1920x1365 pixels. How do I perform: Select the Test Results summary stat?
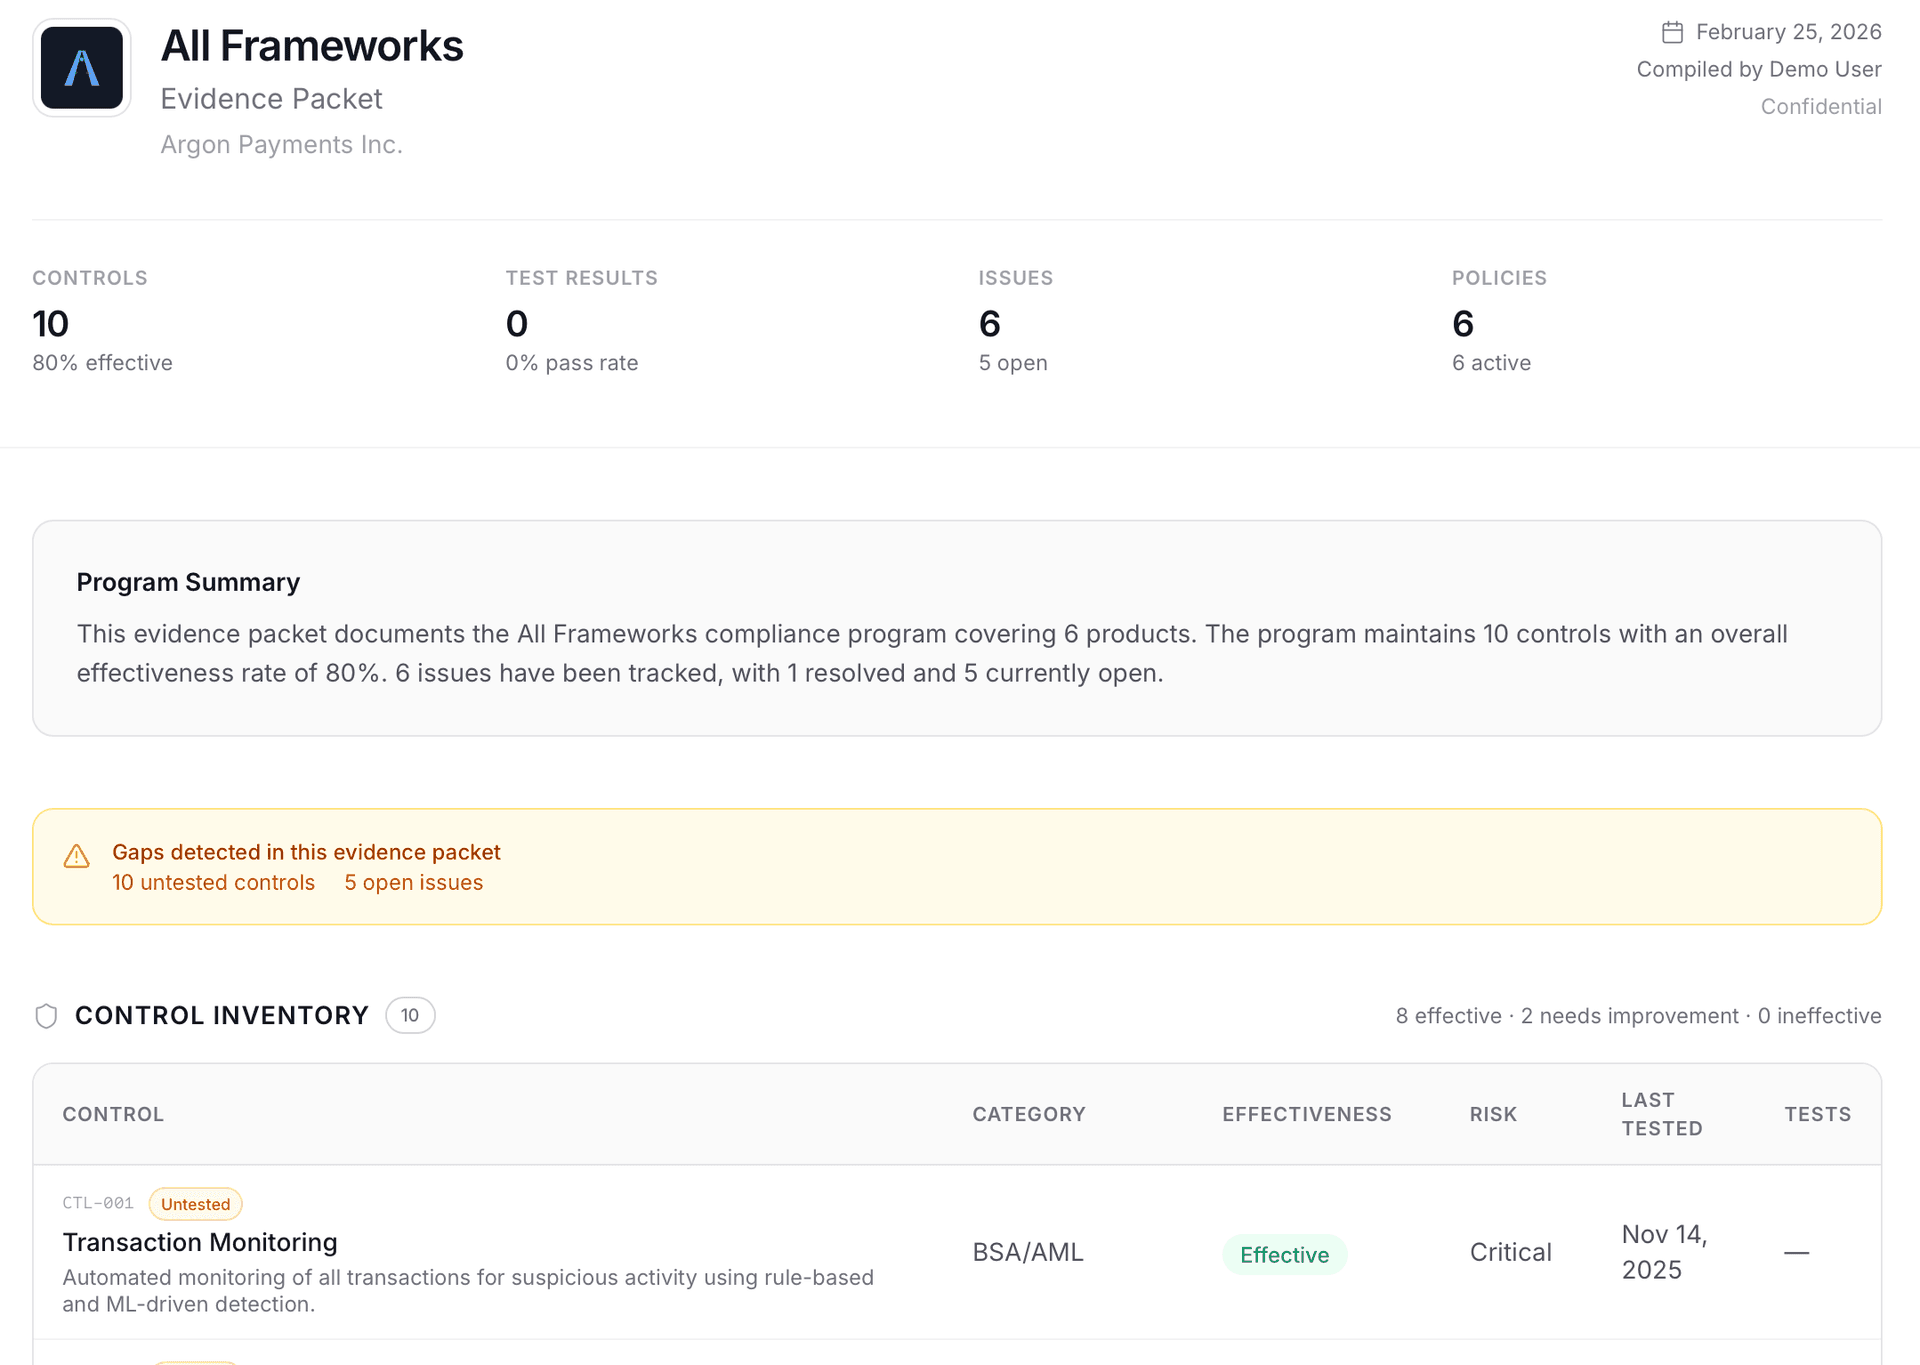[517, 323]
